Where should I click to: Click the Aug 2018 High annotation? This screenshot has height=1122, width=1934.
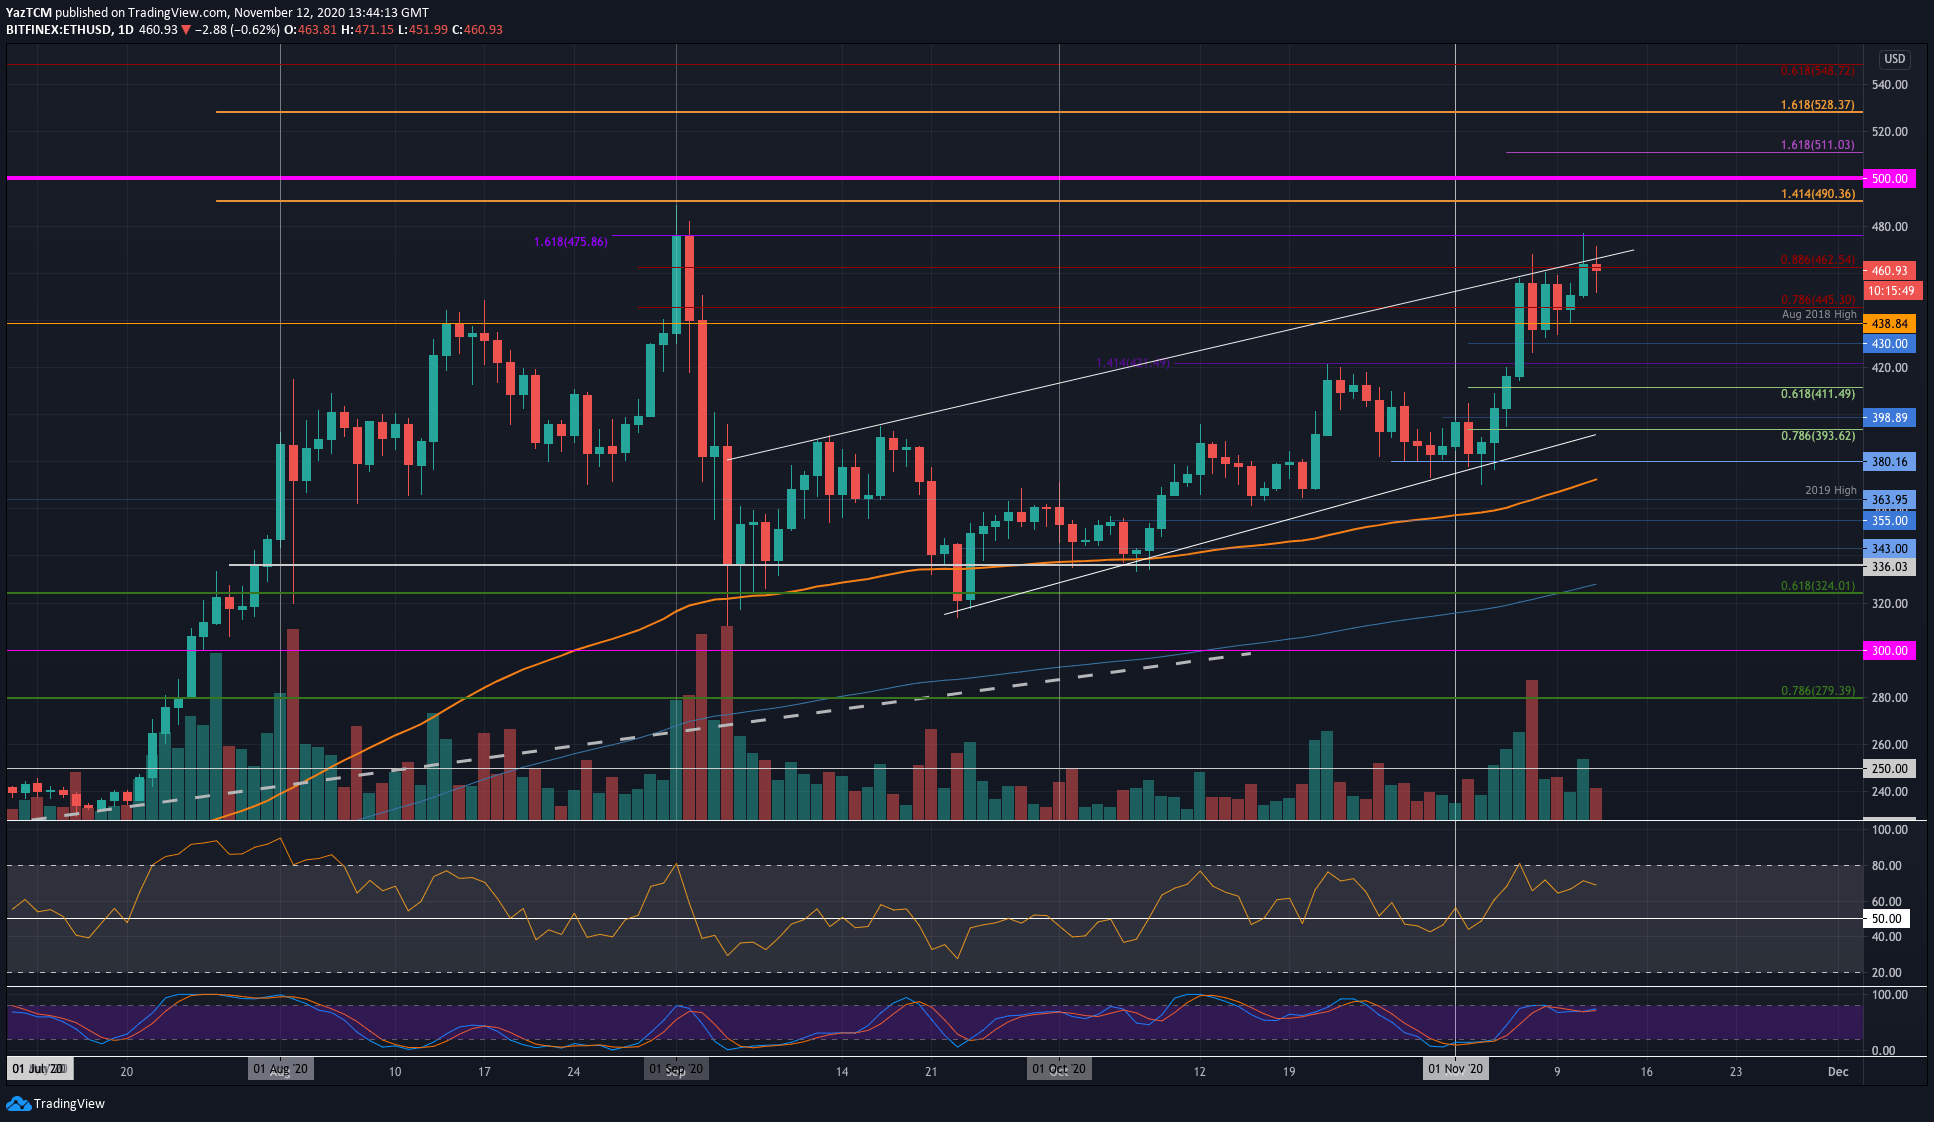(x=1819, y=314)
